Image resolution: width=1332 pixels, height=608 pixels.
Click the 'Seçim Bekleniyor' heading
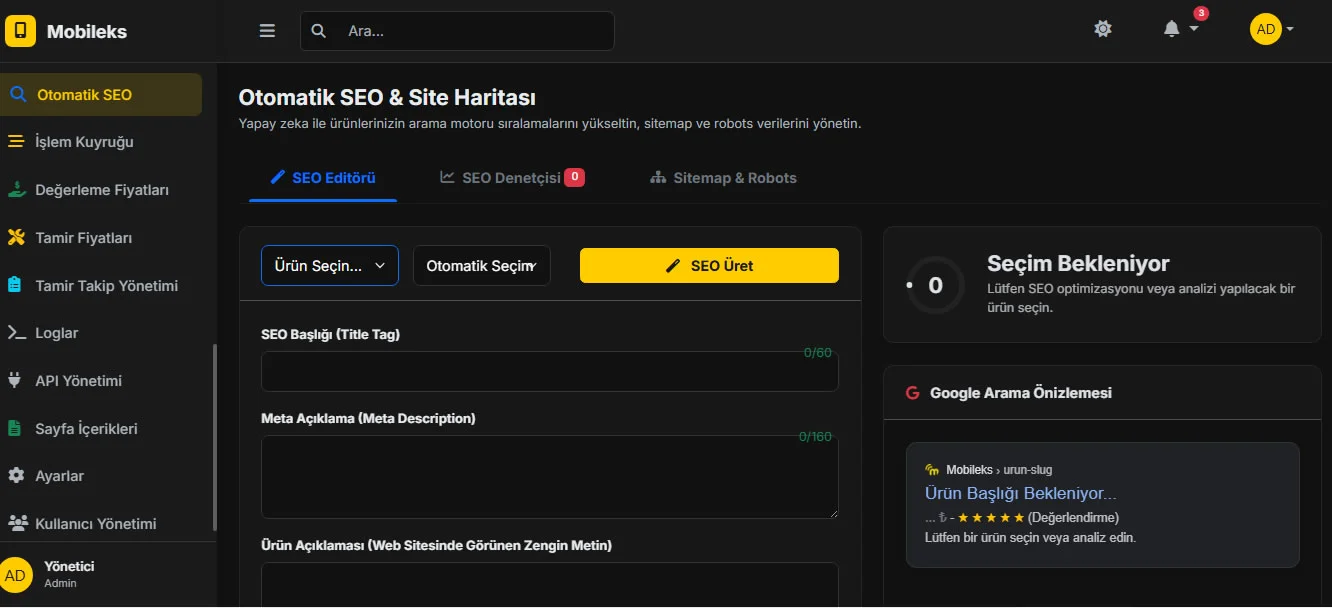(x=1078, y=264)
